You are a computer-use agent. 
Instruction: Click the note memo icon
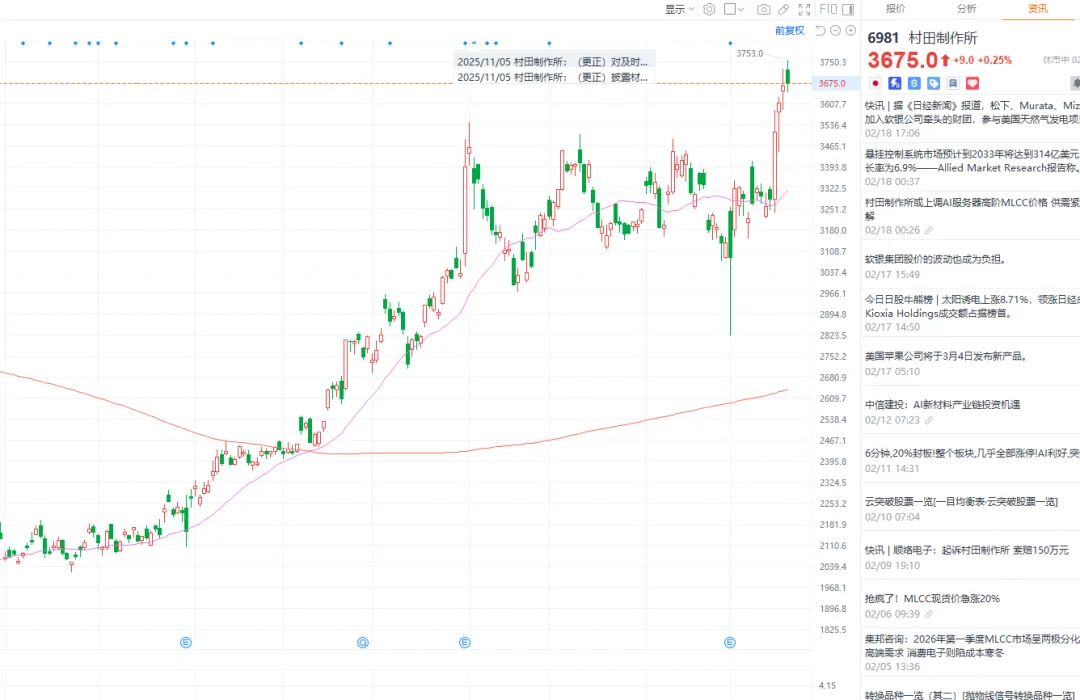coord(953,83)
